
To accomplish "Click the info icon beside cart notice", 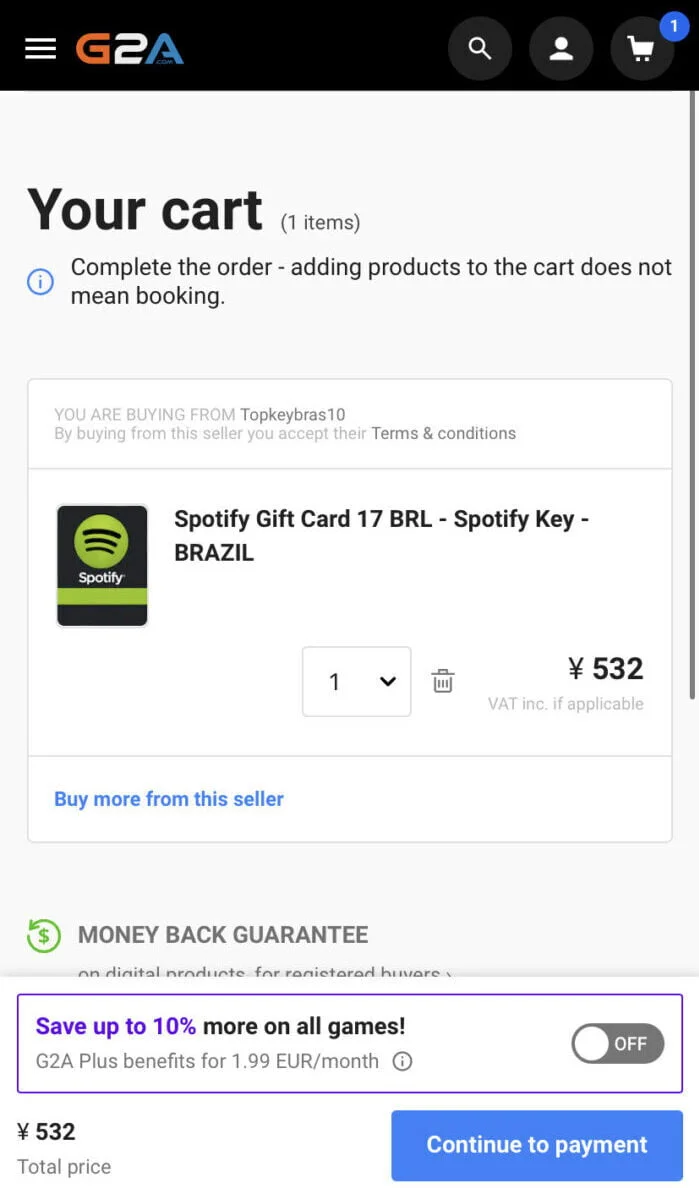I will 40,282.
